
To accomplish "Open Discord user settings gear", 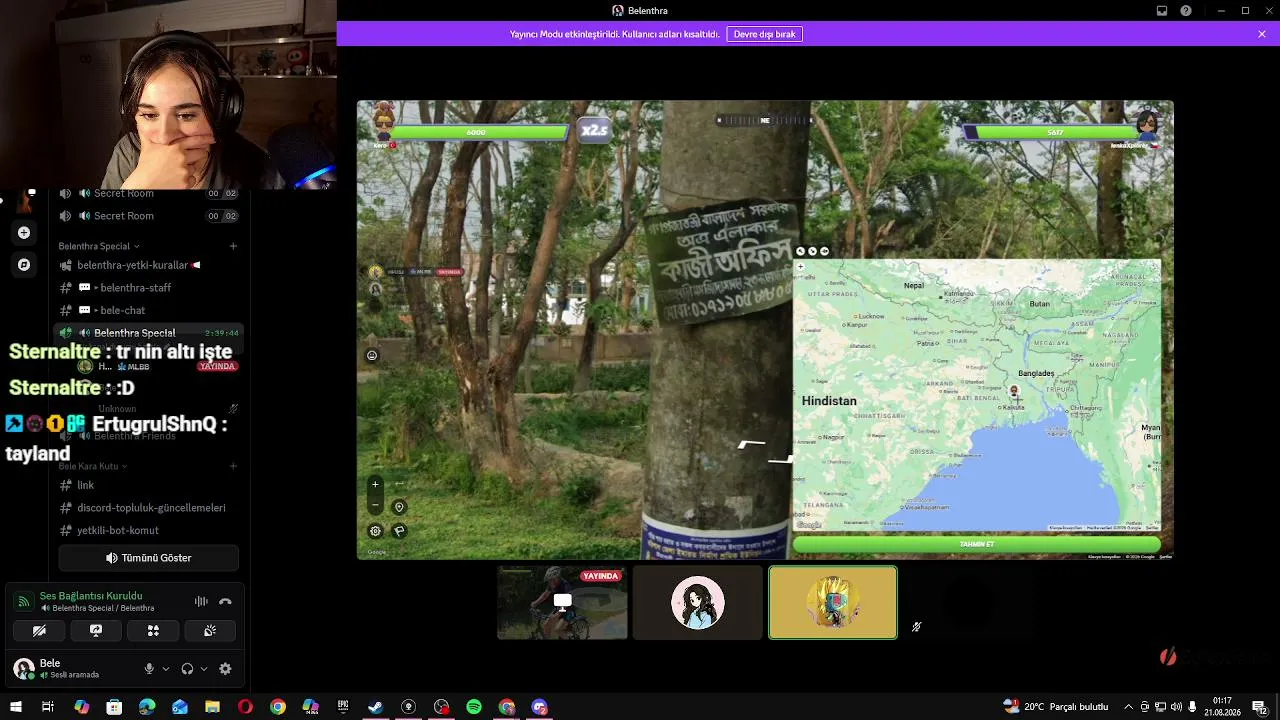I will (x=225, y=669).
